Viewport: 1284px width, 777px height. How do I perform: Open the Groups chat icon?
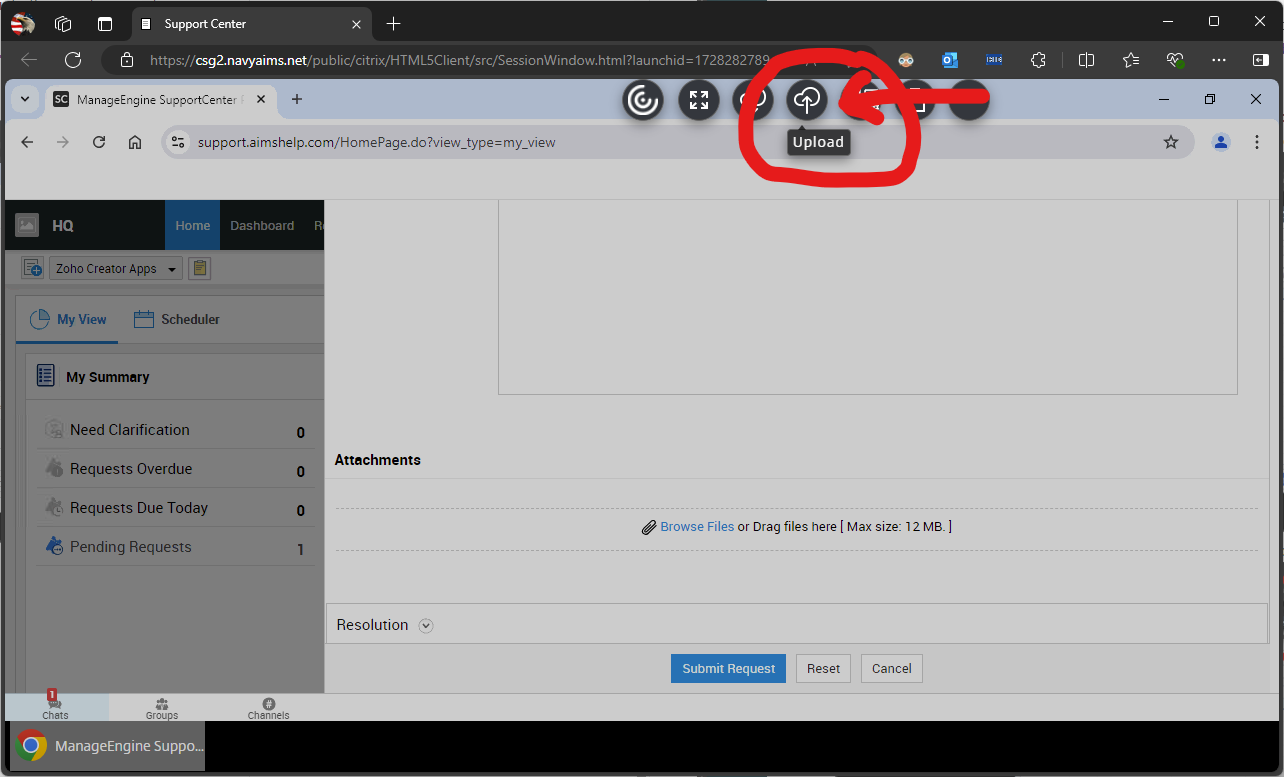[162, 708]
